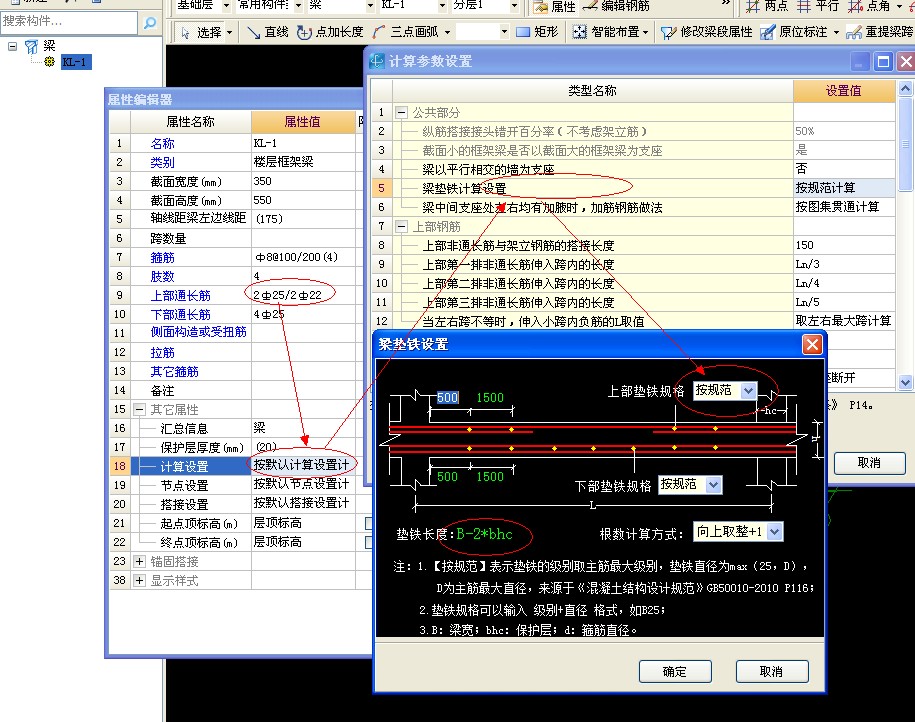Open the 常用构件 component type dropdown
This screenshot has height=722, width=915.
point(299,6)
